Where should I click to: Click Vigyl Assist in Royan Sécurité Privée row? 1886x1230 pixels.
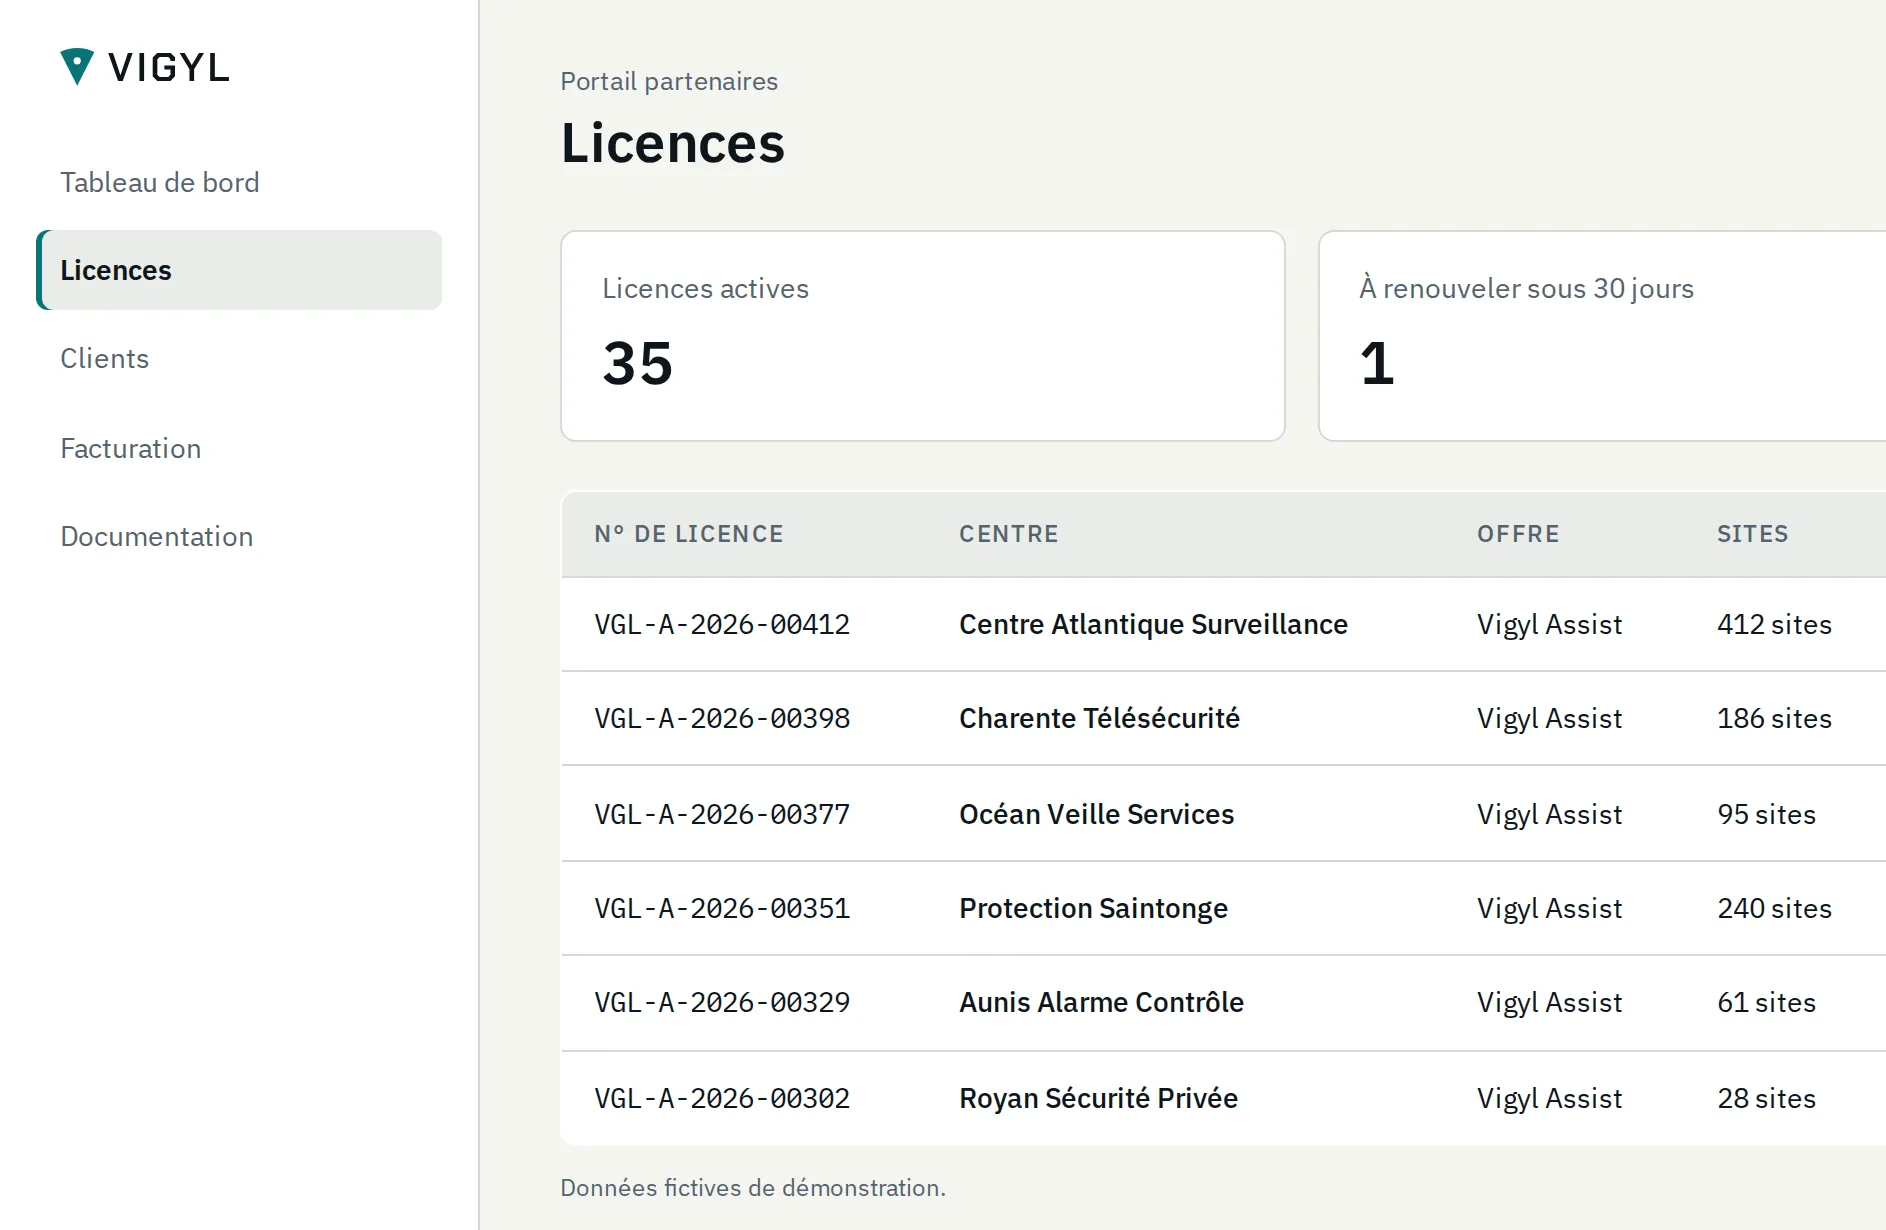click(x=1549, y=1098)
